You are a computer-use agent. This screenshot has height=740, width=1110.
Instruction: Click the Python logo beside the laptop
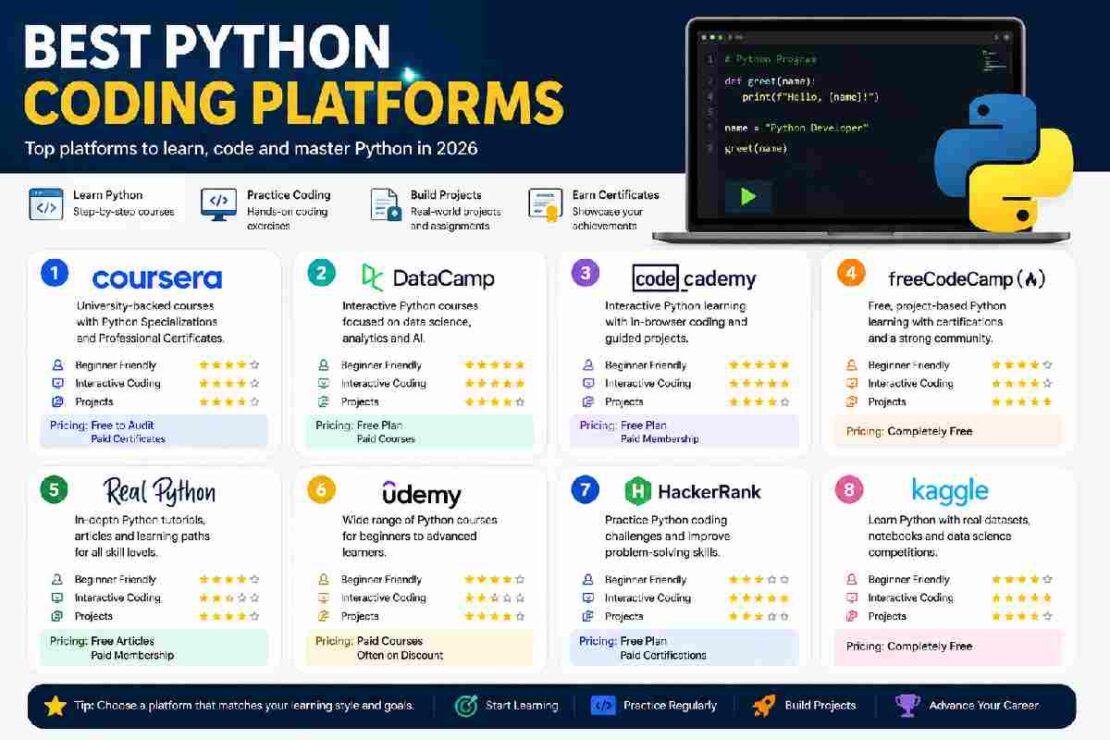point(1003,163)
